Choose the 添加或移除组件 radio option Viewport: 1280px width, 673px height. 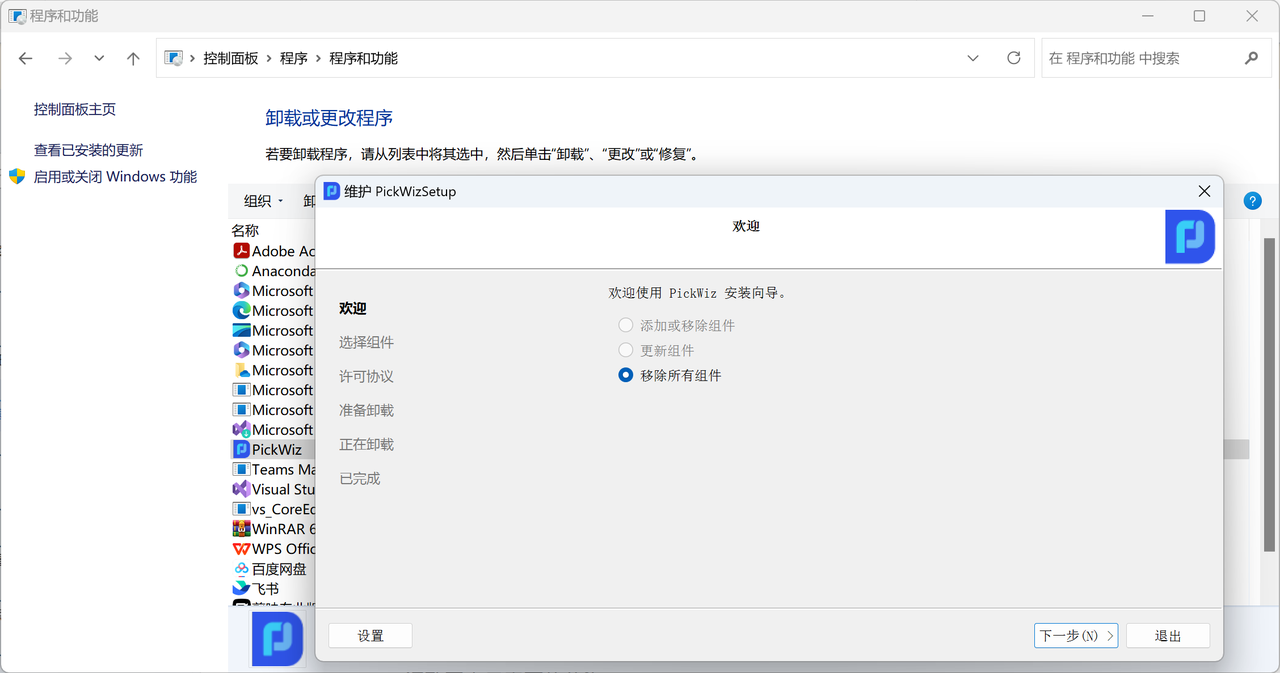tap(626, 326)
